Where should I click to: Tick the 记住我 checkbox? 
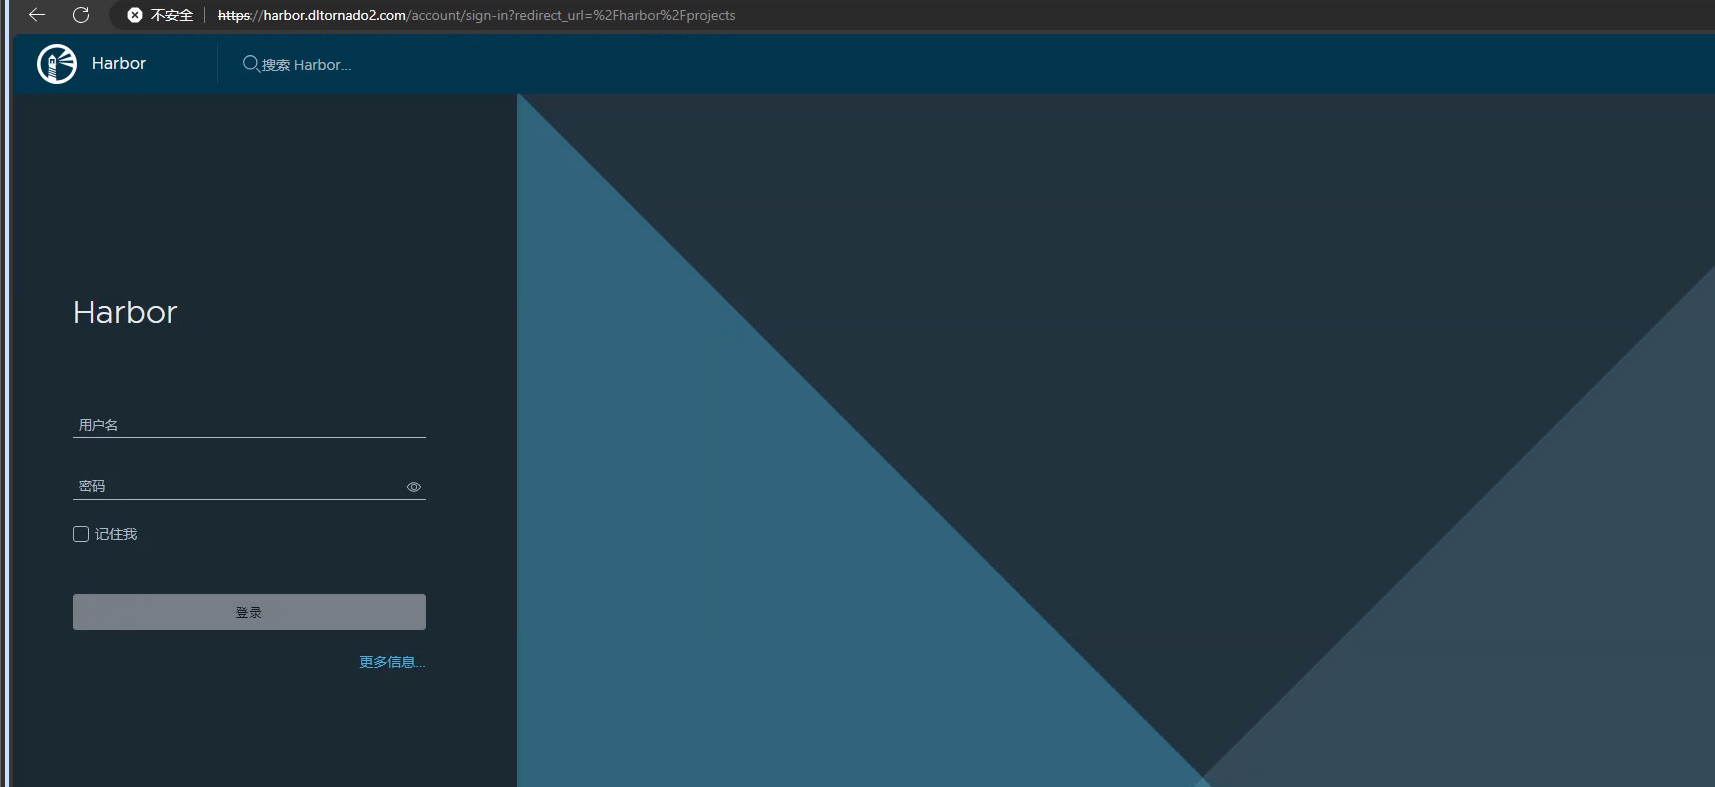click(x=81, y=534)
